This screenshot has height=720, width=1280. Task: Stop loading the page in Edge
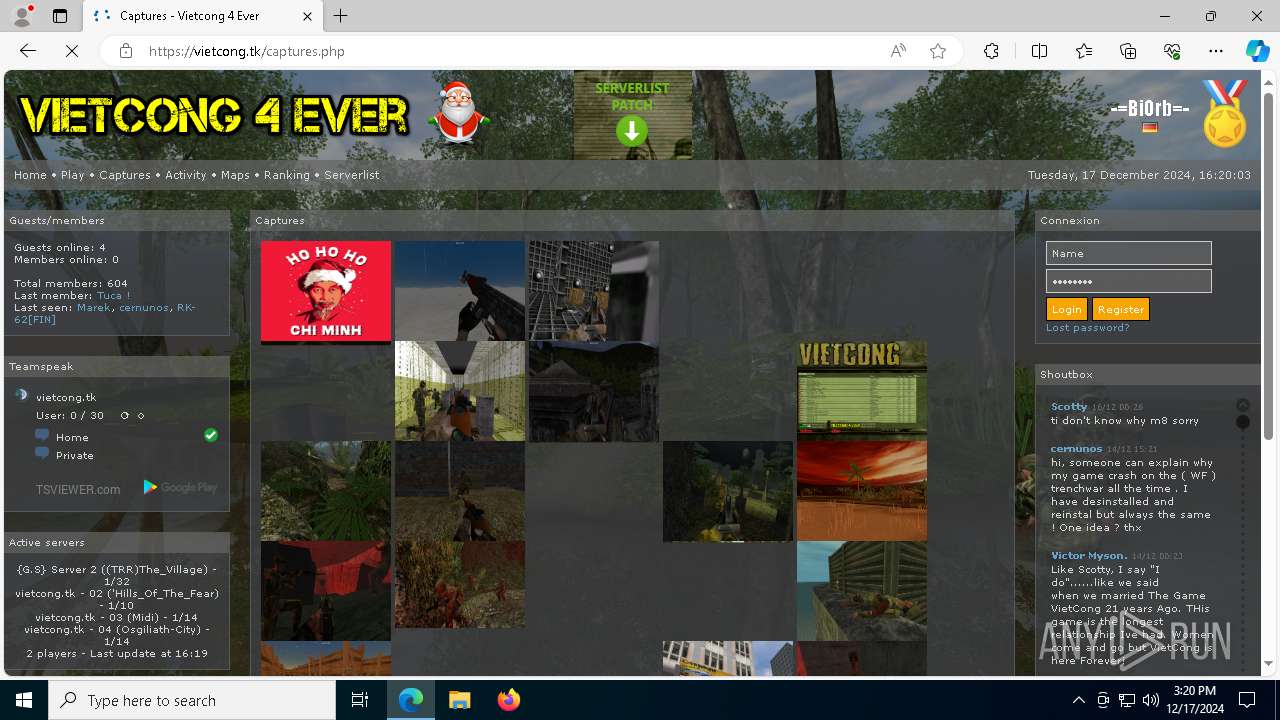point(72,51)
